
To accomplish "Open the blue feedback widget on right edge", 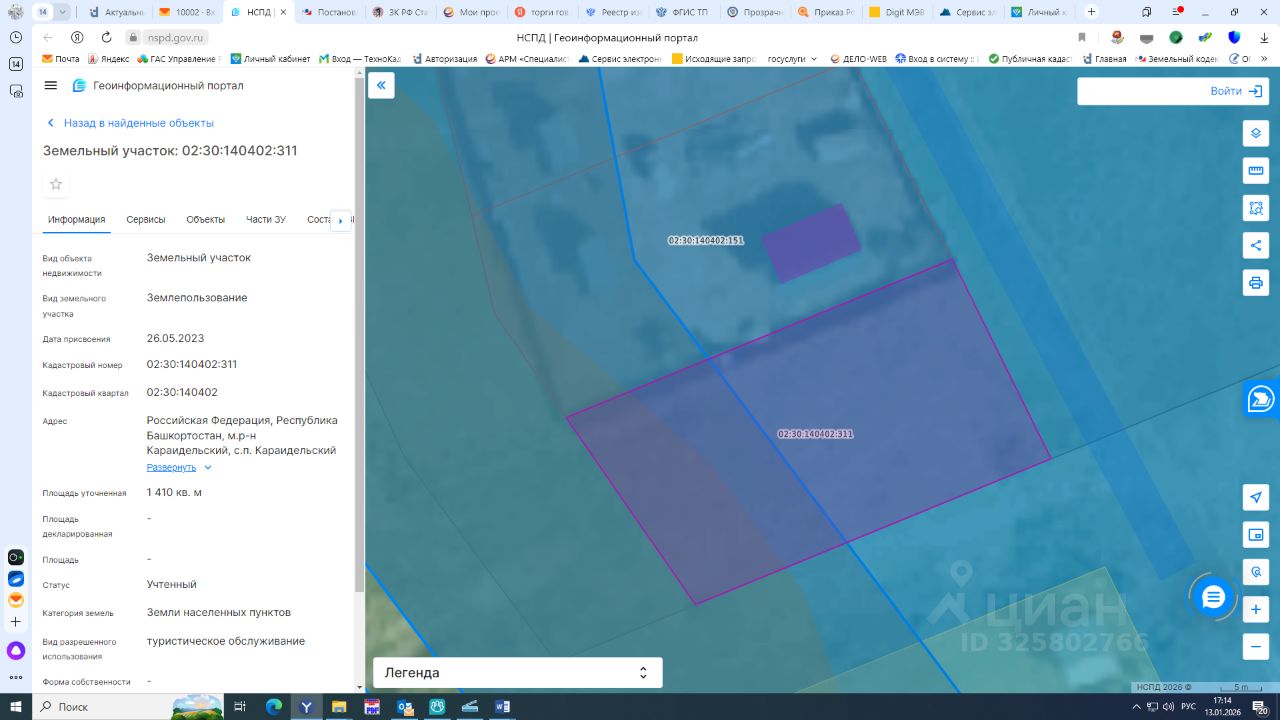I will tap(1262, 399).
